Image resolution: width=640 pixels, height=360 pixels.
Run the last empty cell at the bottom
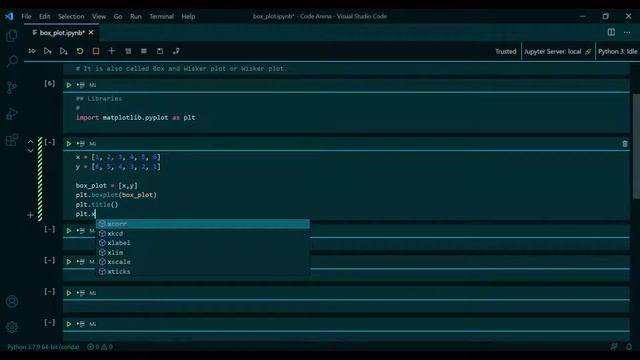(x=69, y=324)
